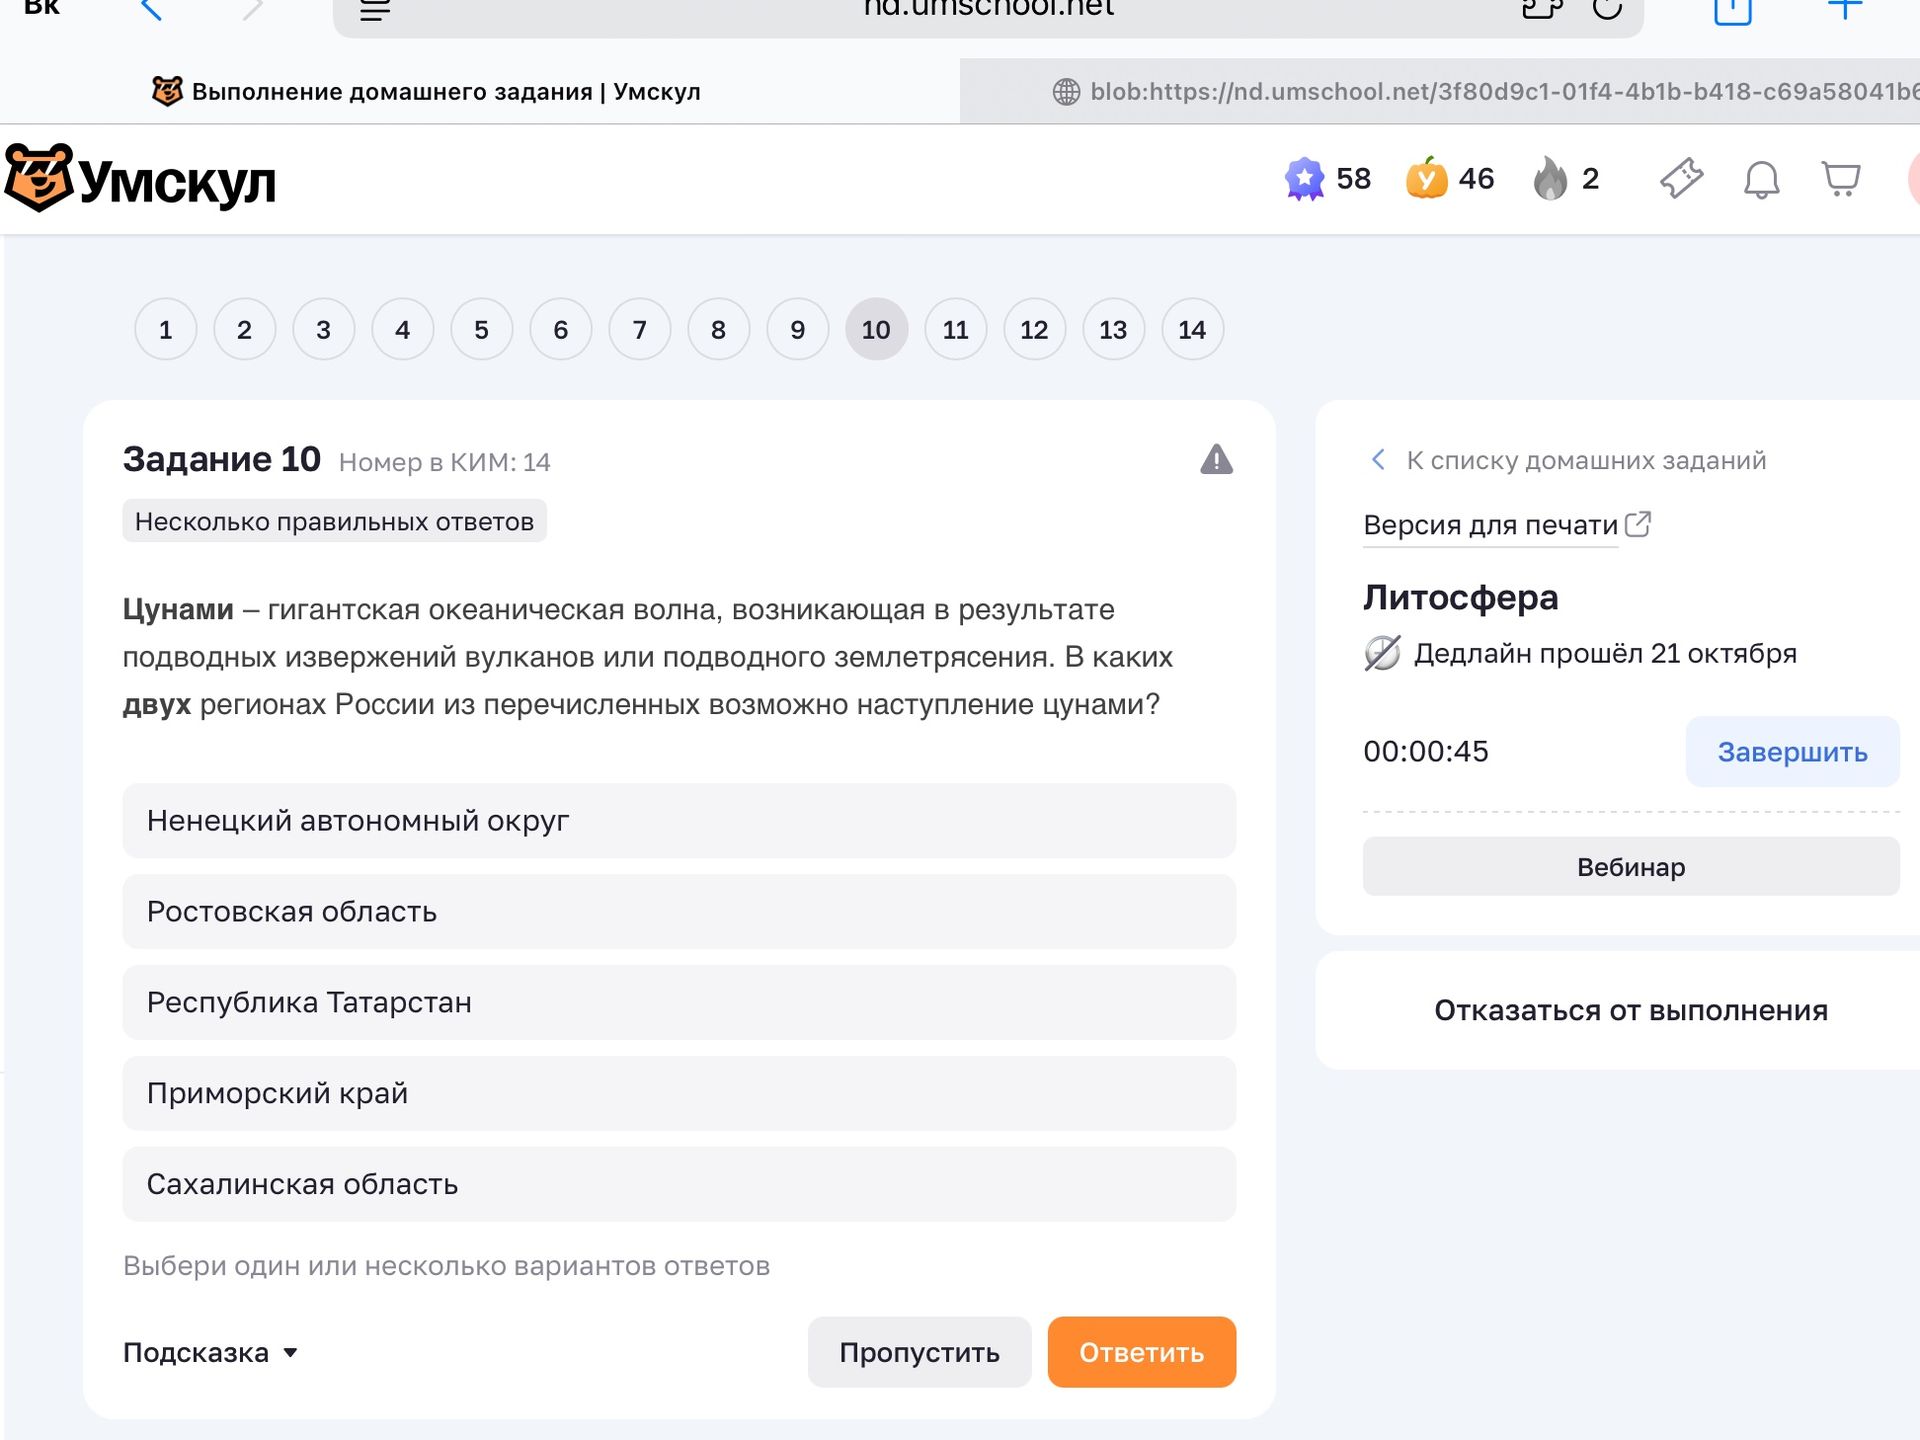The image size is (1920, 1440).
Task: Submit with the Ответить button
Action: pos(1141,1352)
